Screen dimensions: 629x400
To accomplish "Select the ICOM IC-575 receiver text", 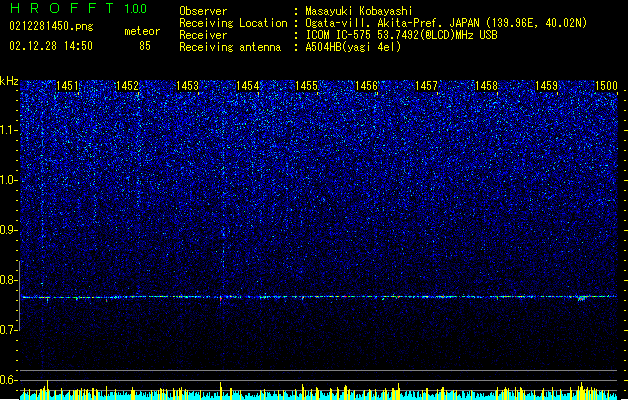I will (401, 35).
